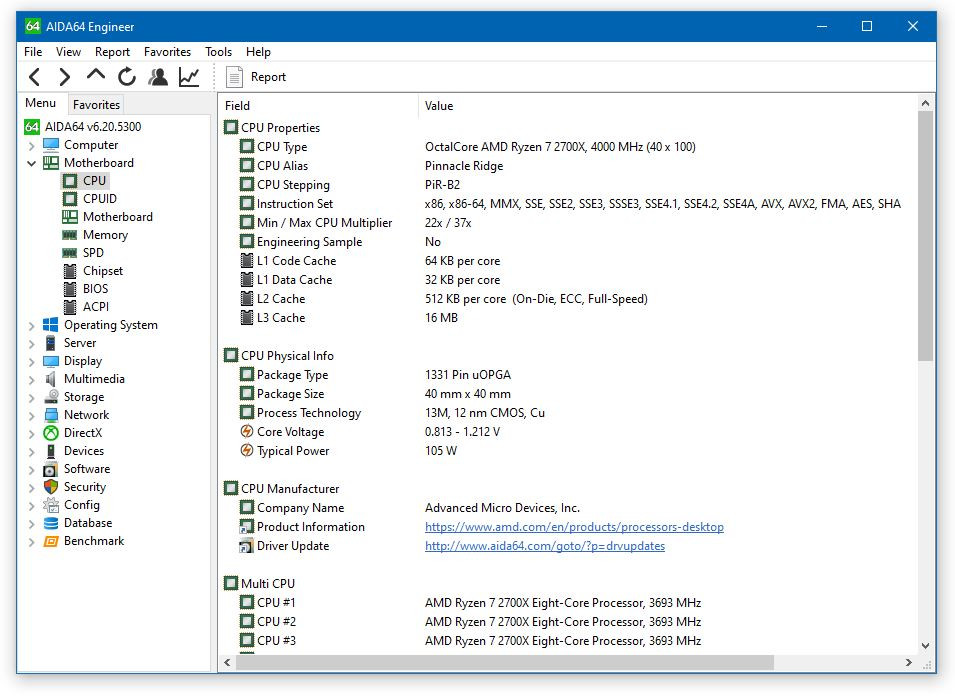Switch to the Favorites tab
This screenshot has height=696, width=955.
pyautogui.click(x=96, y=105)
